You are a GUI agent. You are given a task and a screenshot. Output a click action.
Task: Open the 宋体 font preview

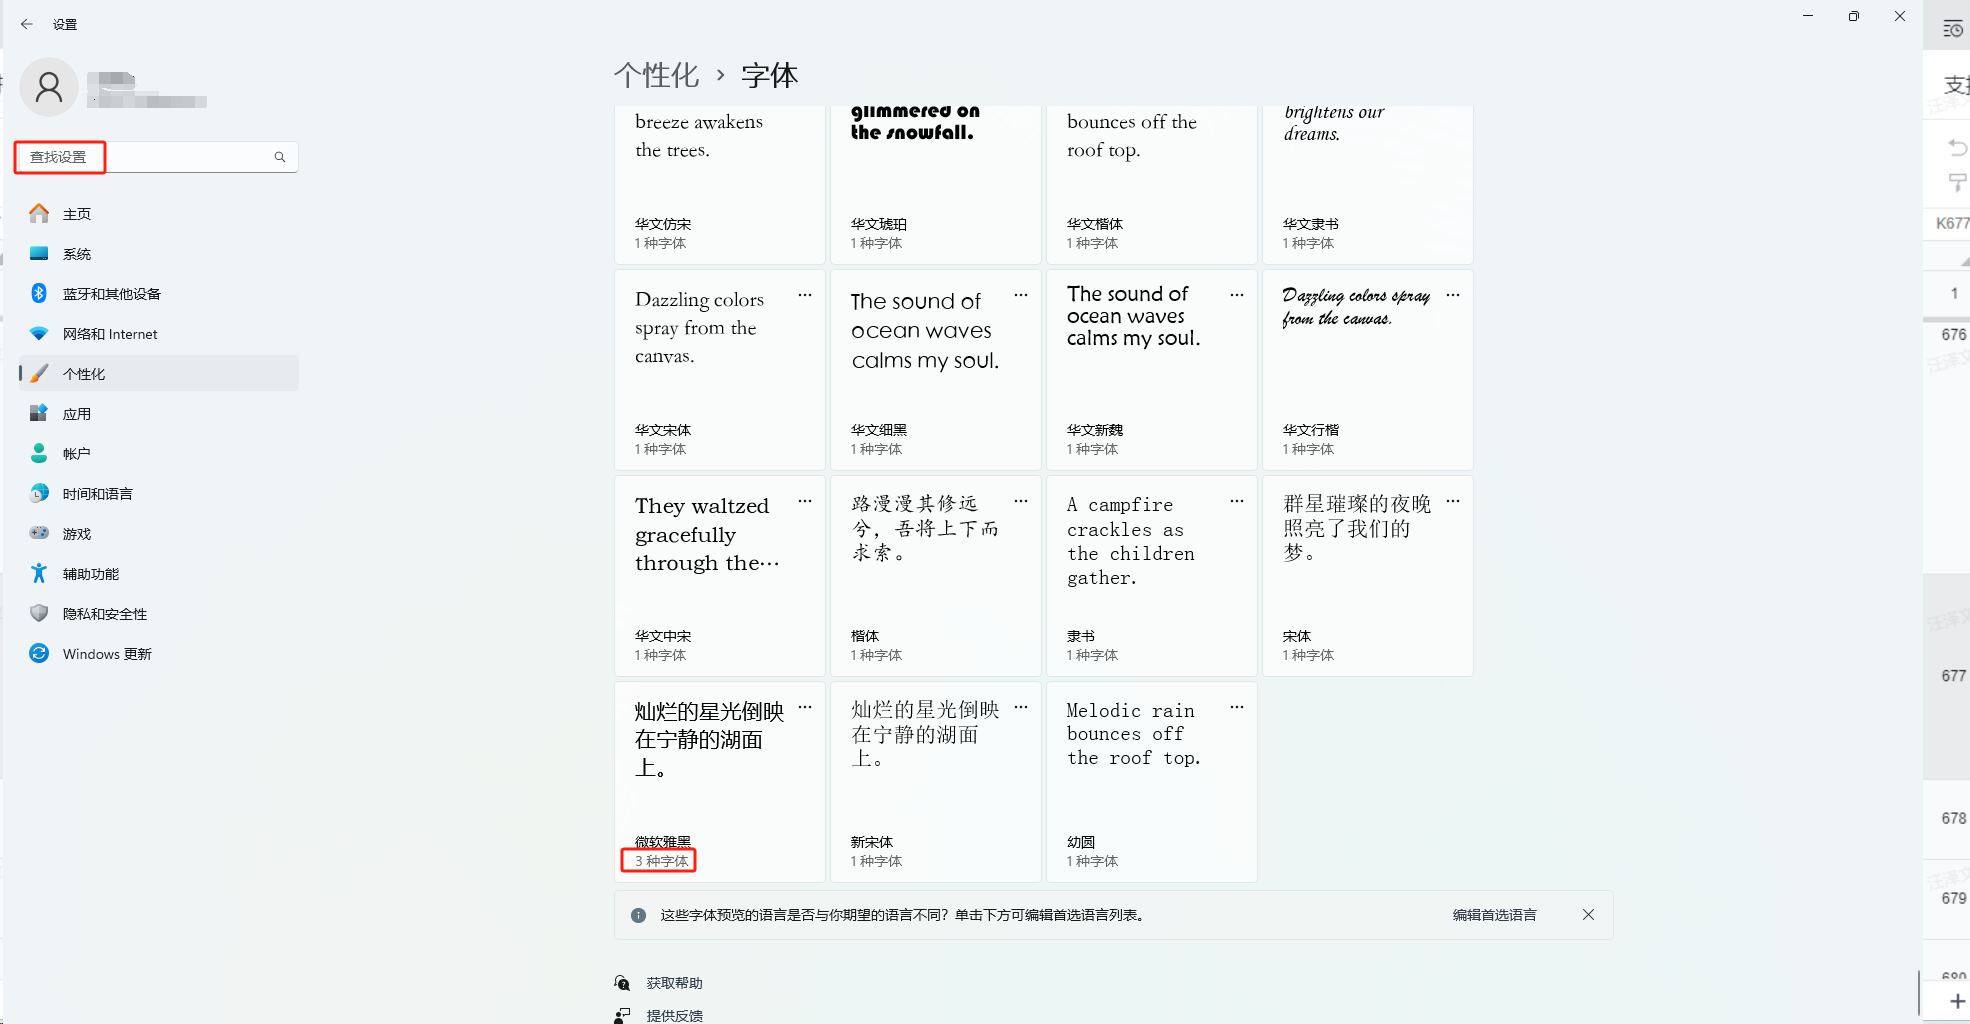click(x=1368, y=576)
